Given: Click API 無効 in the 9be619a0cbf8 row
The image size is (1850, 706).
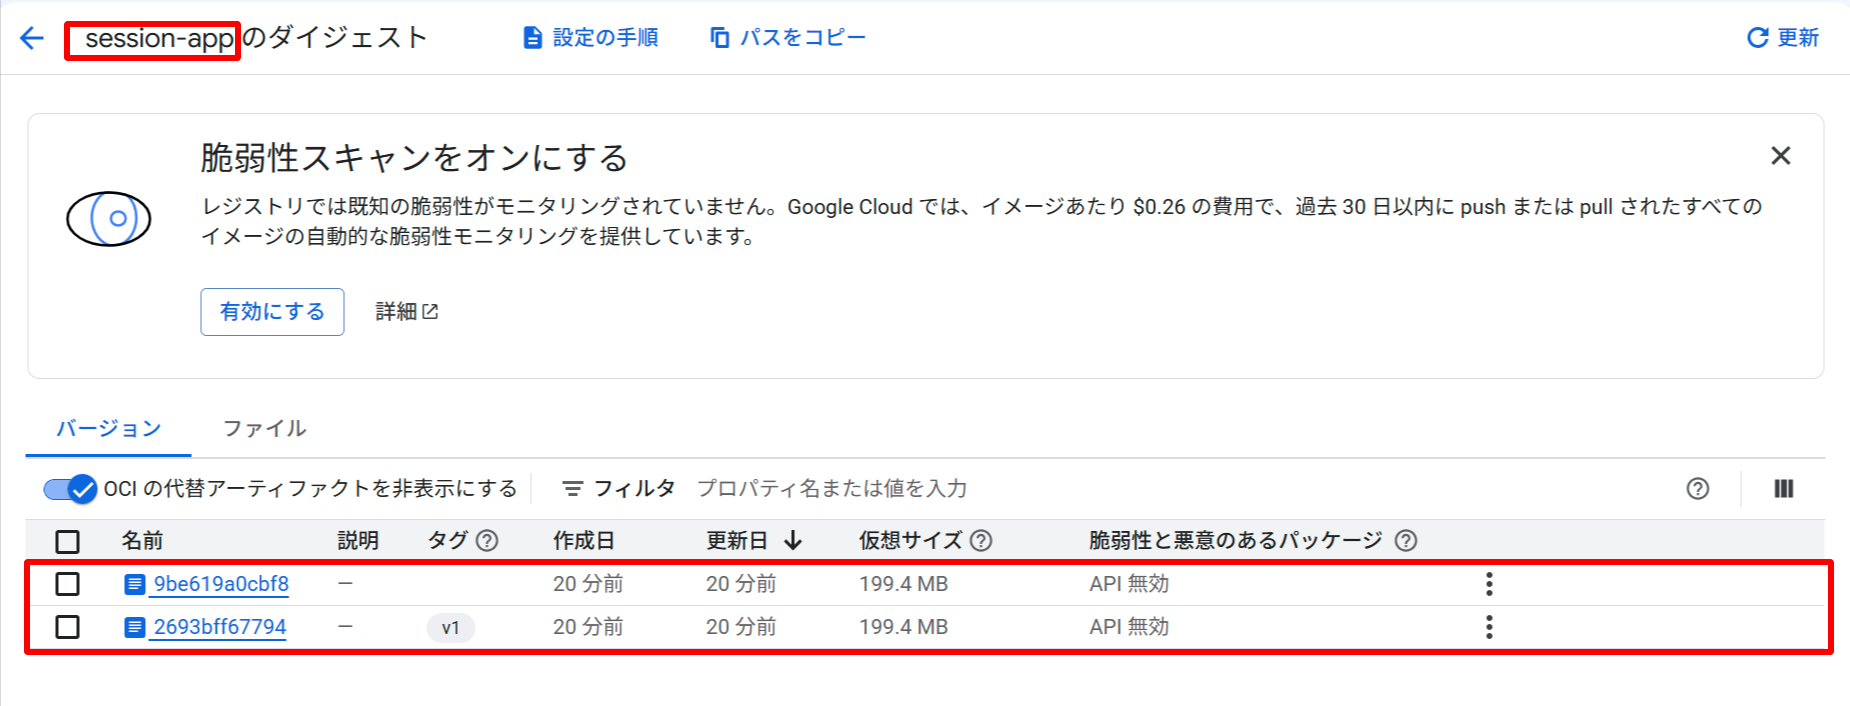Looking at the screenshot, I should (x=1129, y=584).
